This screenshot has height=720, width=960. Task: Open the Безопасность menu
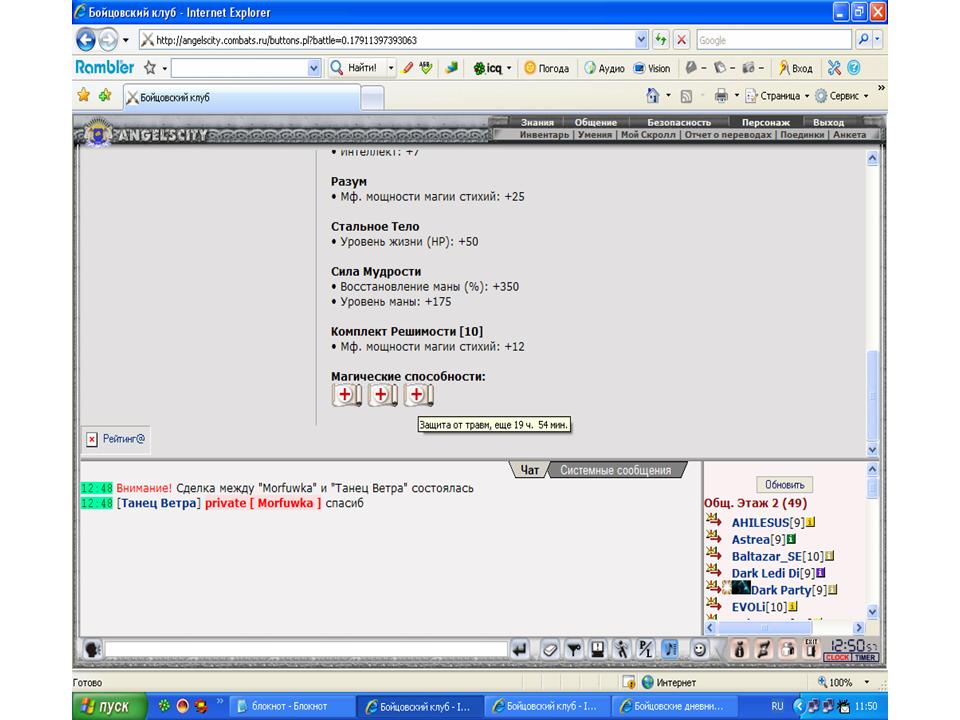coord(678,122)
